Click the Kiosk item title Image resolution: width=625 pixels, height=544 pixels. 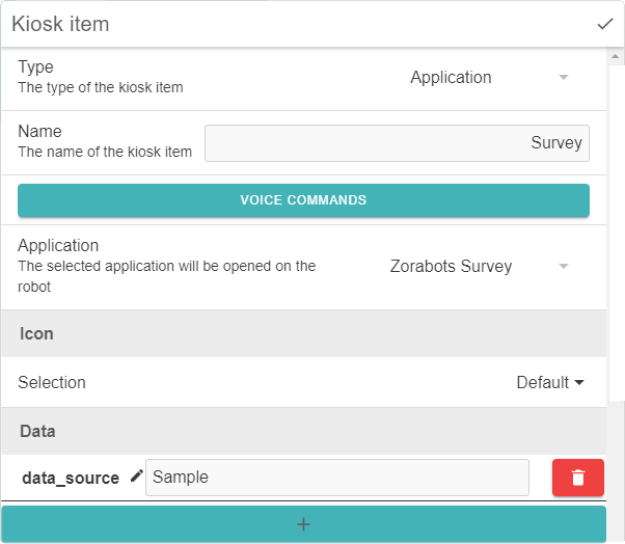[60, 24]
